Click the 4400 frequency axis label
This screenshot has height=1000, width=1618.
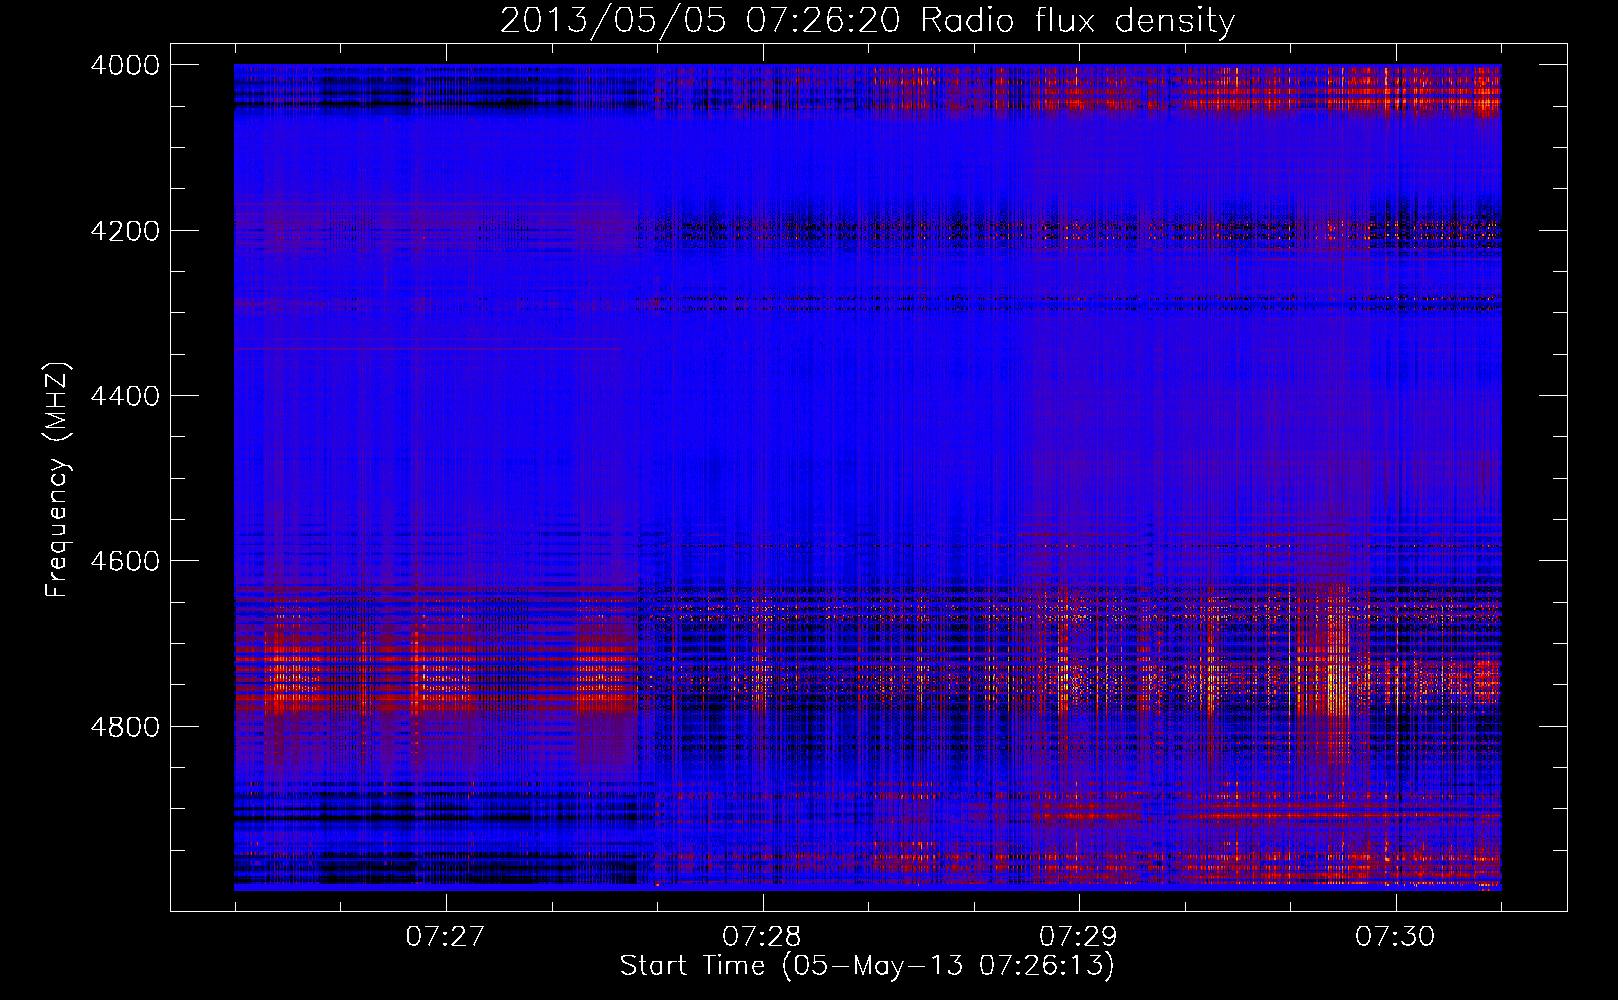[125, 396]
